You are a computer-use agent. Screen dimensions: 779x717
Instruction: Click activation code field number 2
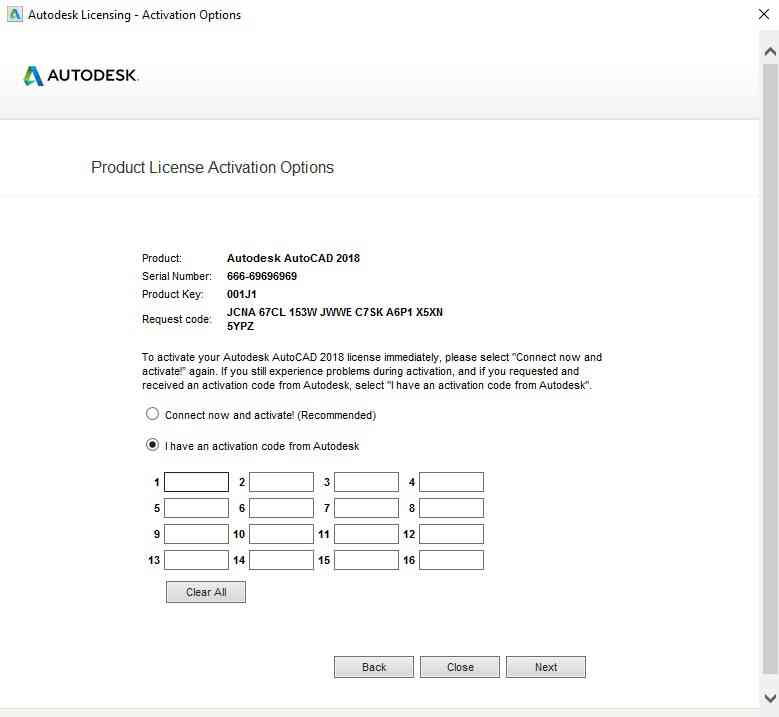[x=281, y=482]
